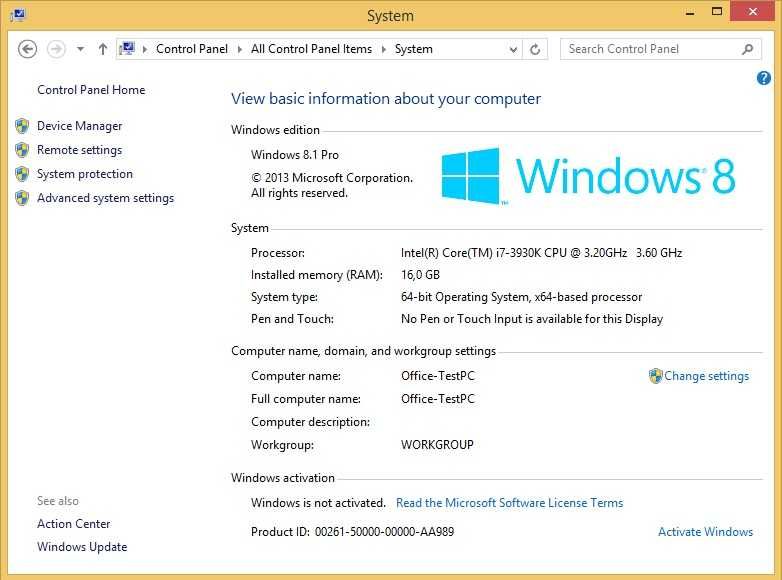Click Office-TestPC next to Computer name

437,376
